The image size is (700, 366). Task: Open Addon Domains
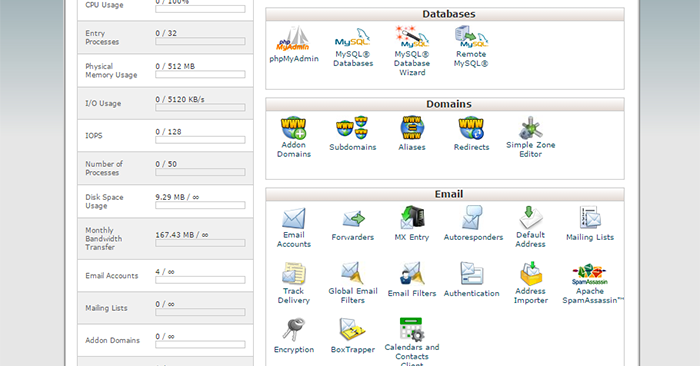[294, 137]
